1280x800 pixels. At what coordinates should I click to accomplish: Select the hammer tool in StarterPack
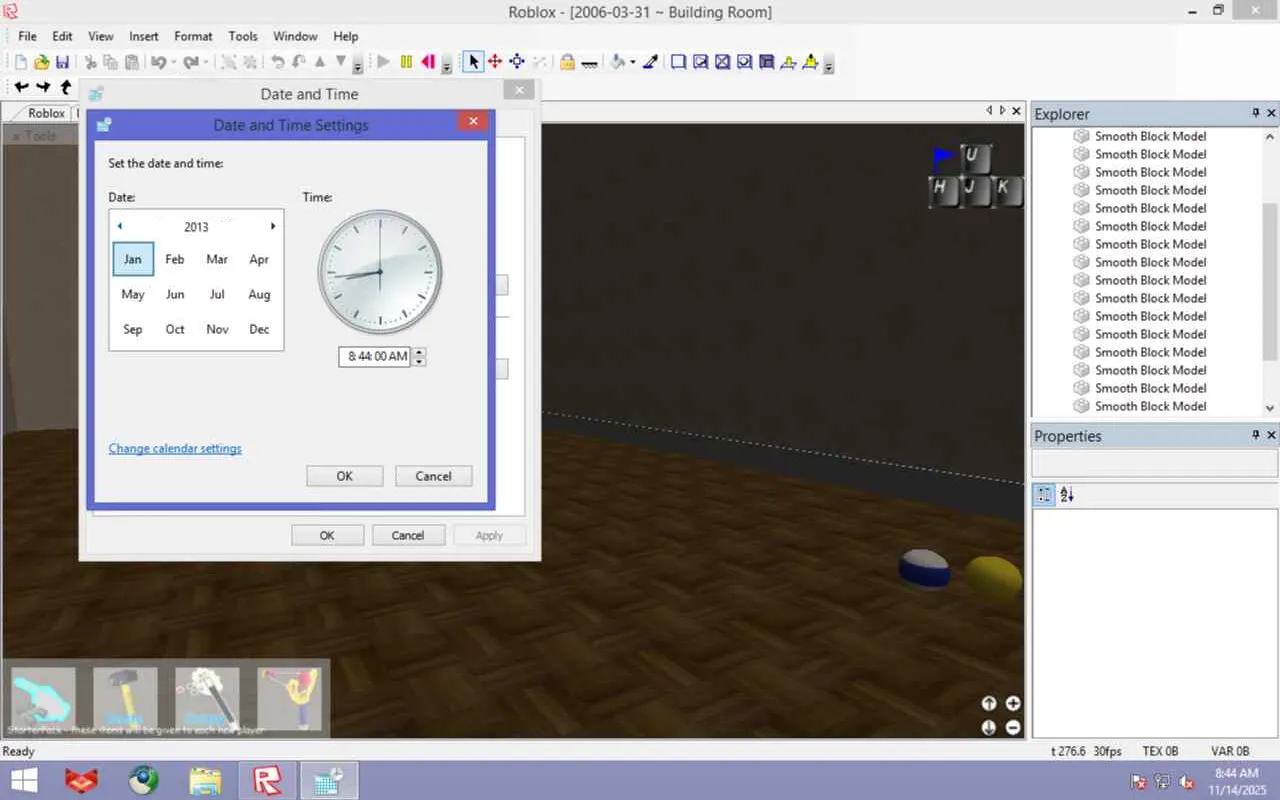pyautogui.click(x=125, y=699)
